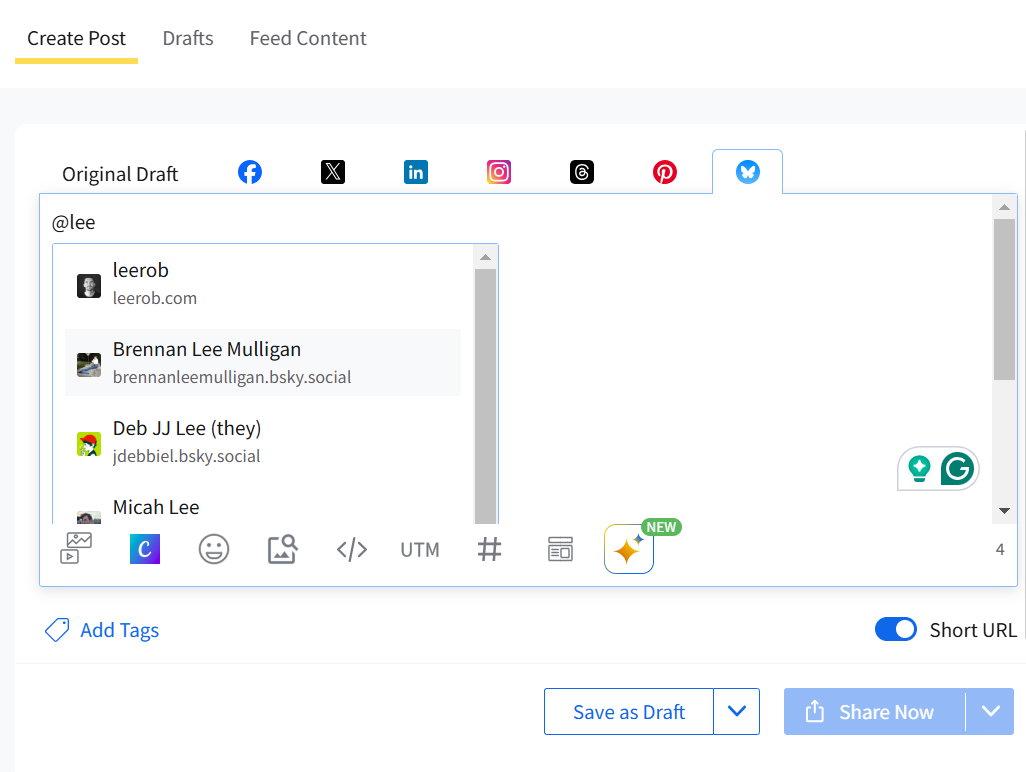The width and height of the screenshot is (1026, 772).
Task: Insert code snippet with brackets icon
Action: [x=351, y=549]
